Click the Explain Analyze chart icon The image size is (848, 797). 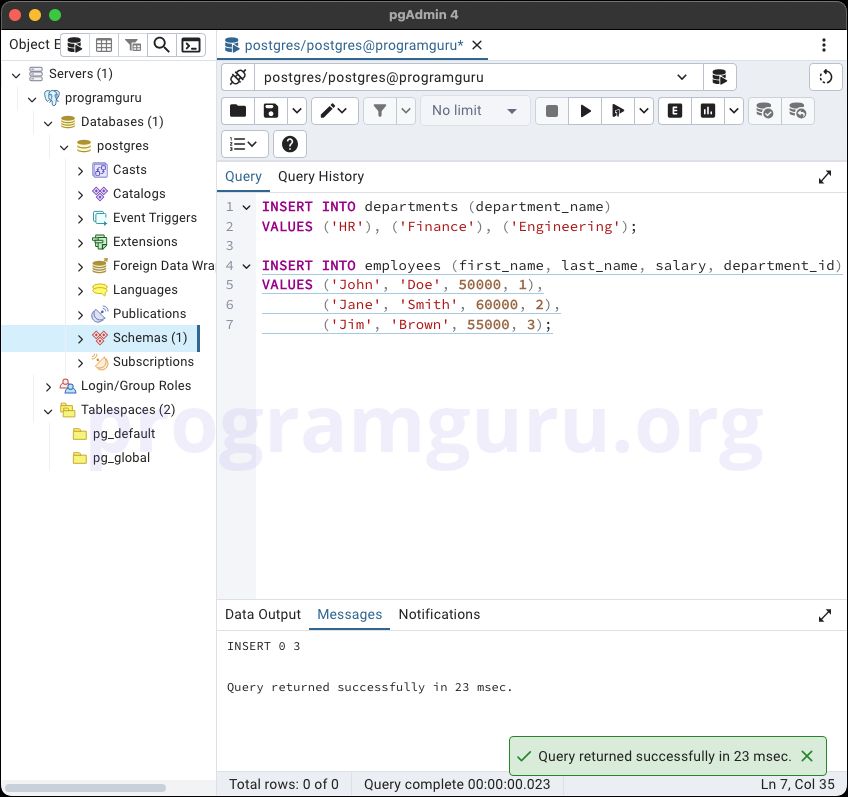(707, 111)
